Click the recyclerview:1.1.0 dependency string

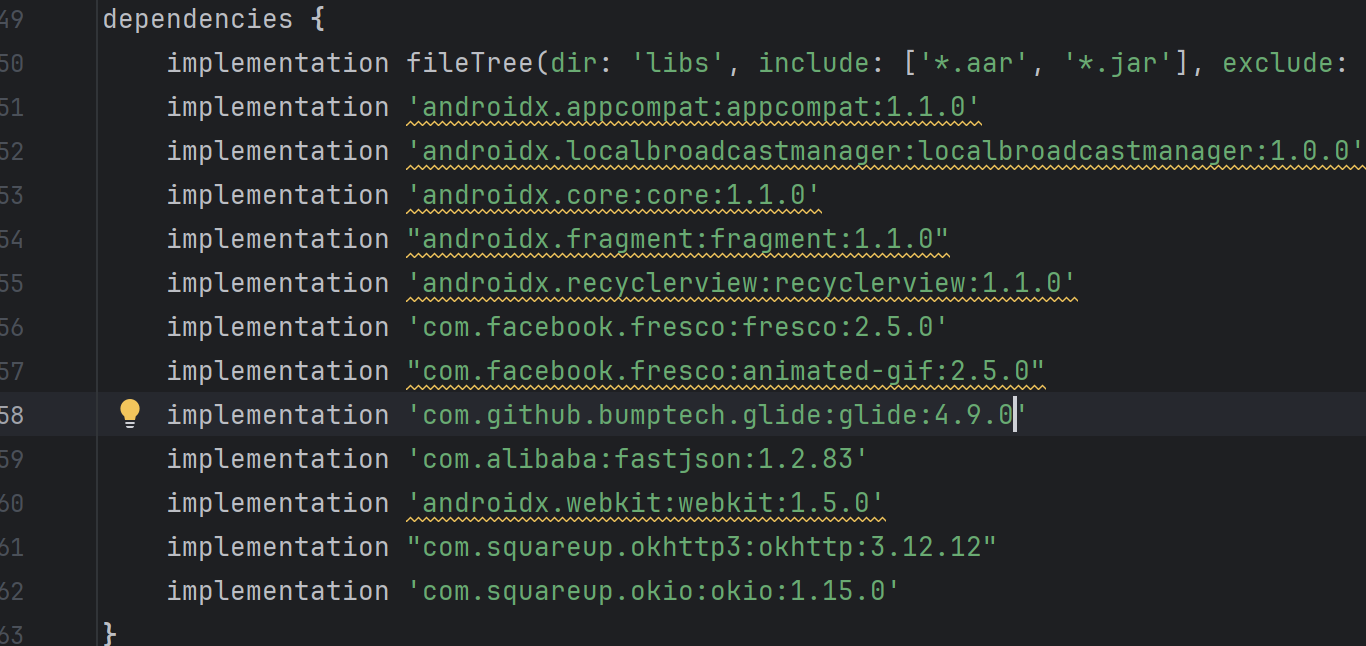(741, 283)
